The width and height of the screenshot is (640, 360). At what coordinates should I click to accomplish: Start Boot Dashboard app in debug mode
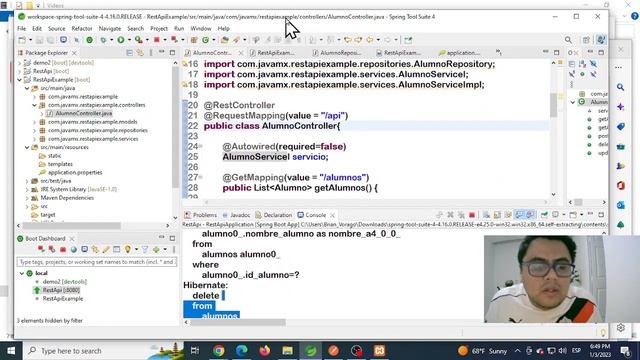[x=52, y=249]
